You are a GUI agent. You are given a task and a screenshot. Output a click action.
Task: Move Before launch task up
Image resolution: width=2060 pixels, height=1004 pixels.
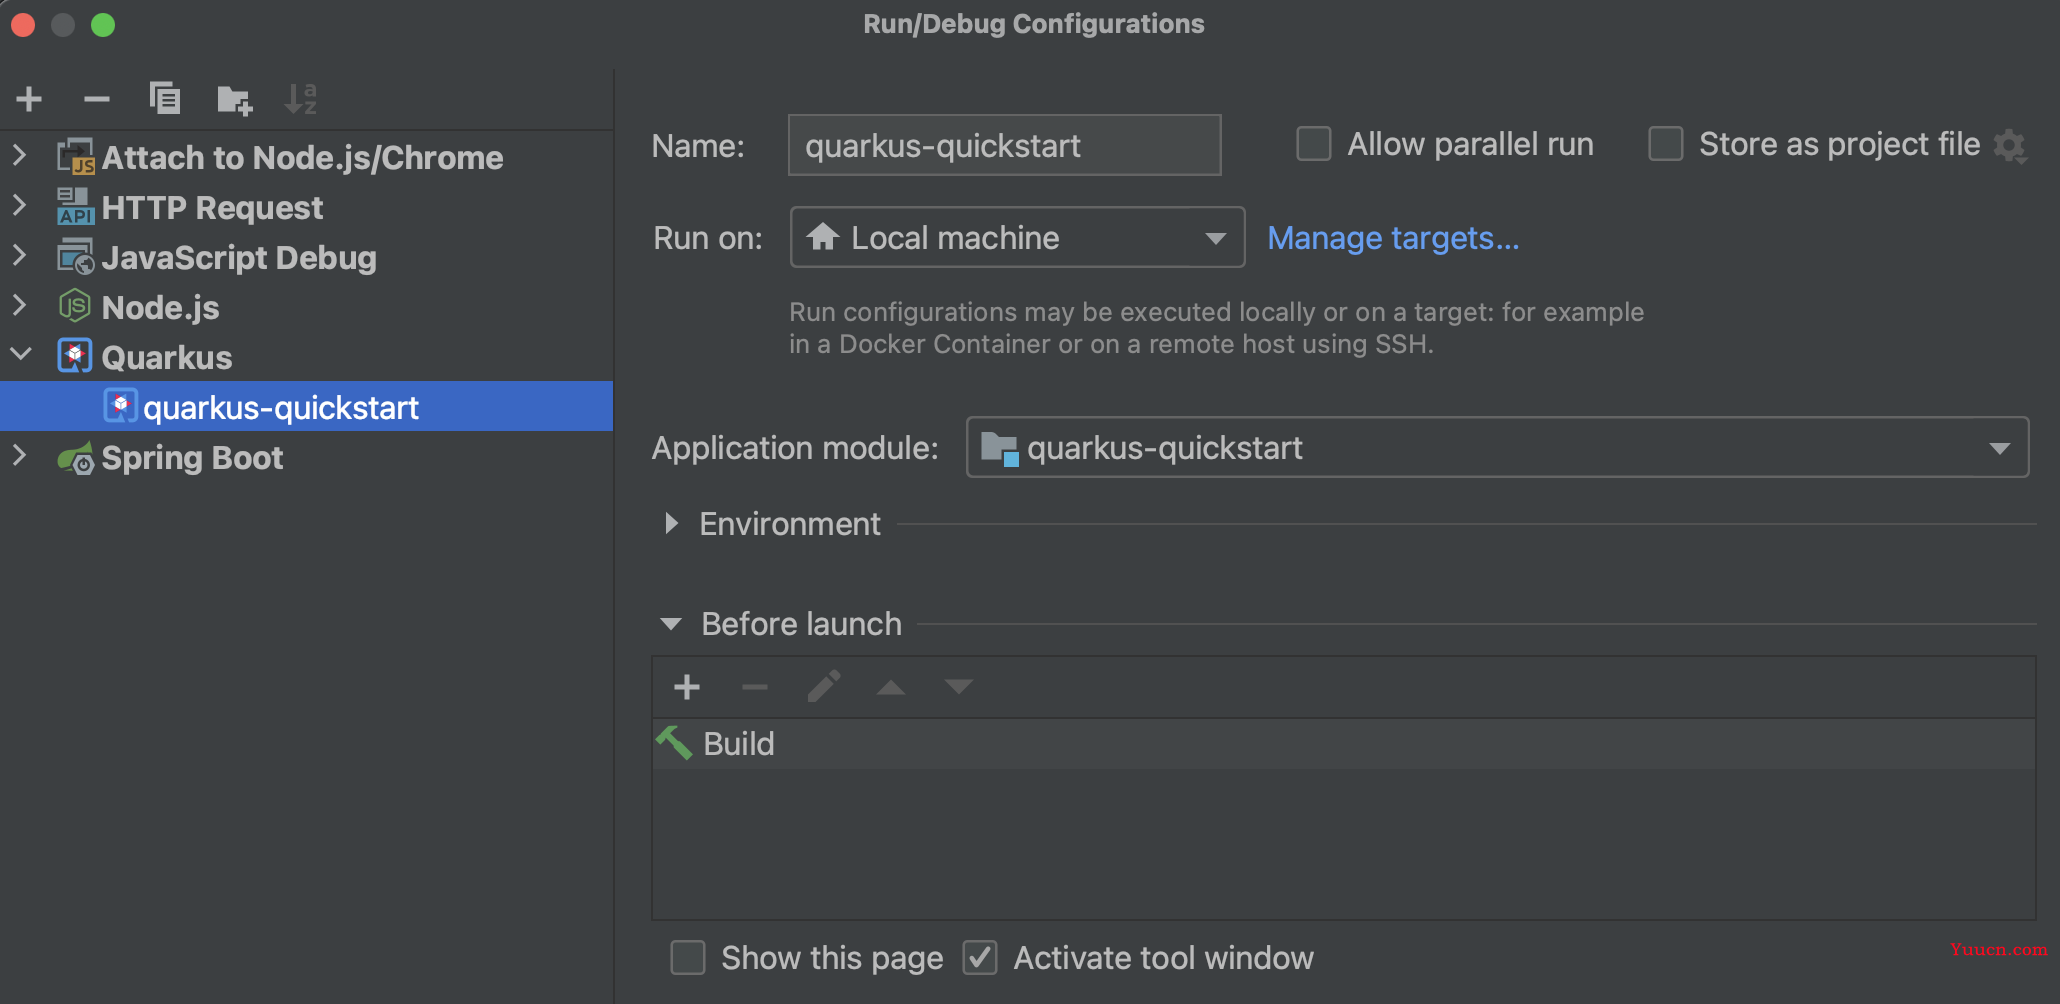coord(891,687)
